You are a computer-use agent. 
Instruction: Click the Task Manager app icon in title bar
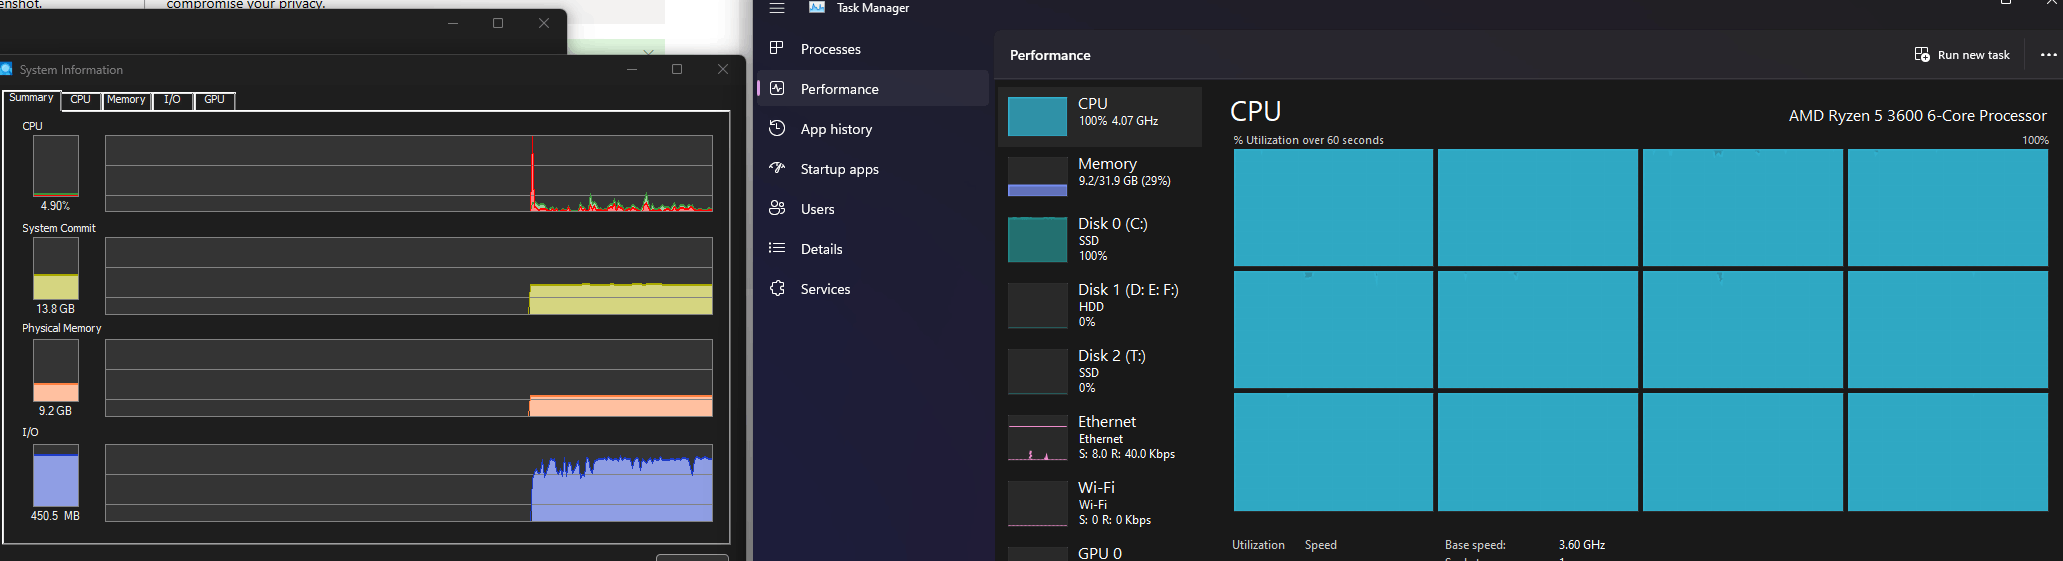pyautogui.click(x=817, y=7)
